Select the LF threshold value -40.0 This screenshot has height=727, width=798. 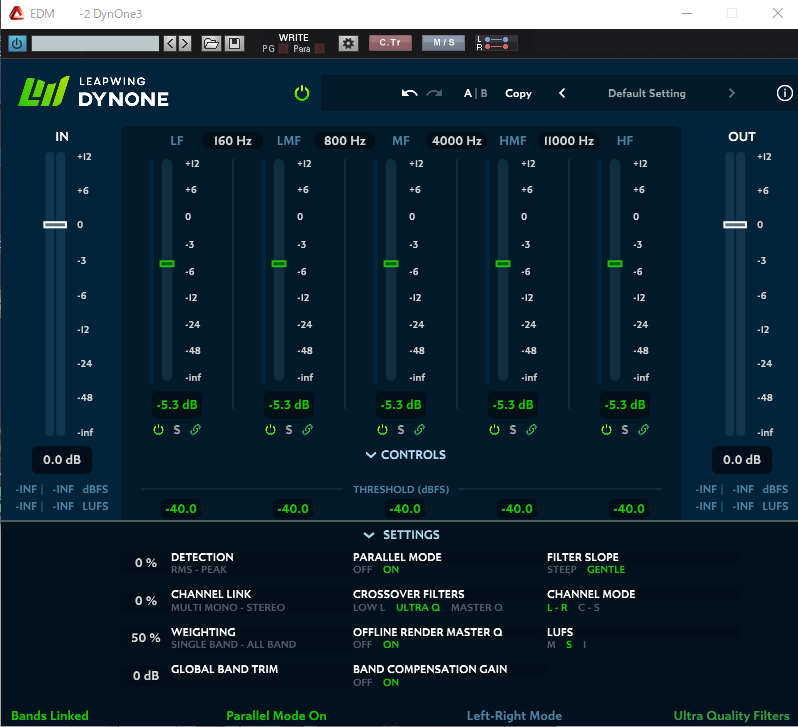tap(181, 509)
